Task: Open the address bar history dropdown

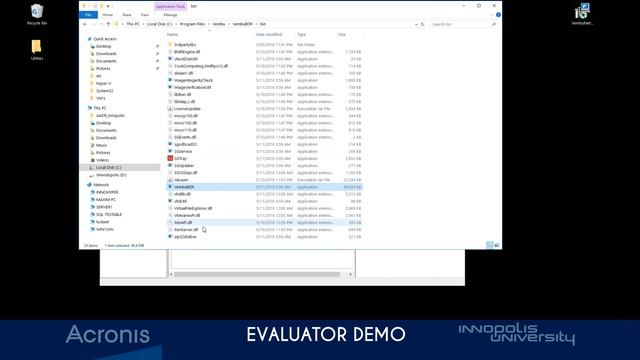Action: [x=416, y=24]
